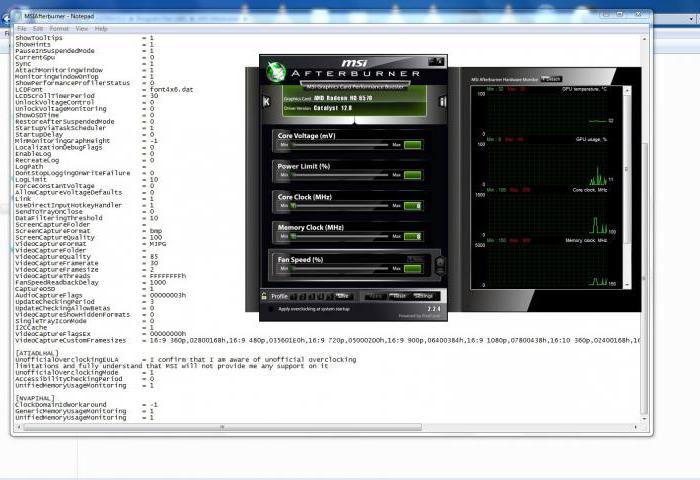
Task: Click the Save profile button
Action: click(343, 296)
